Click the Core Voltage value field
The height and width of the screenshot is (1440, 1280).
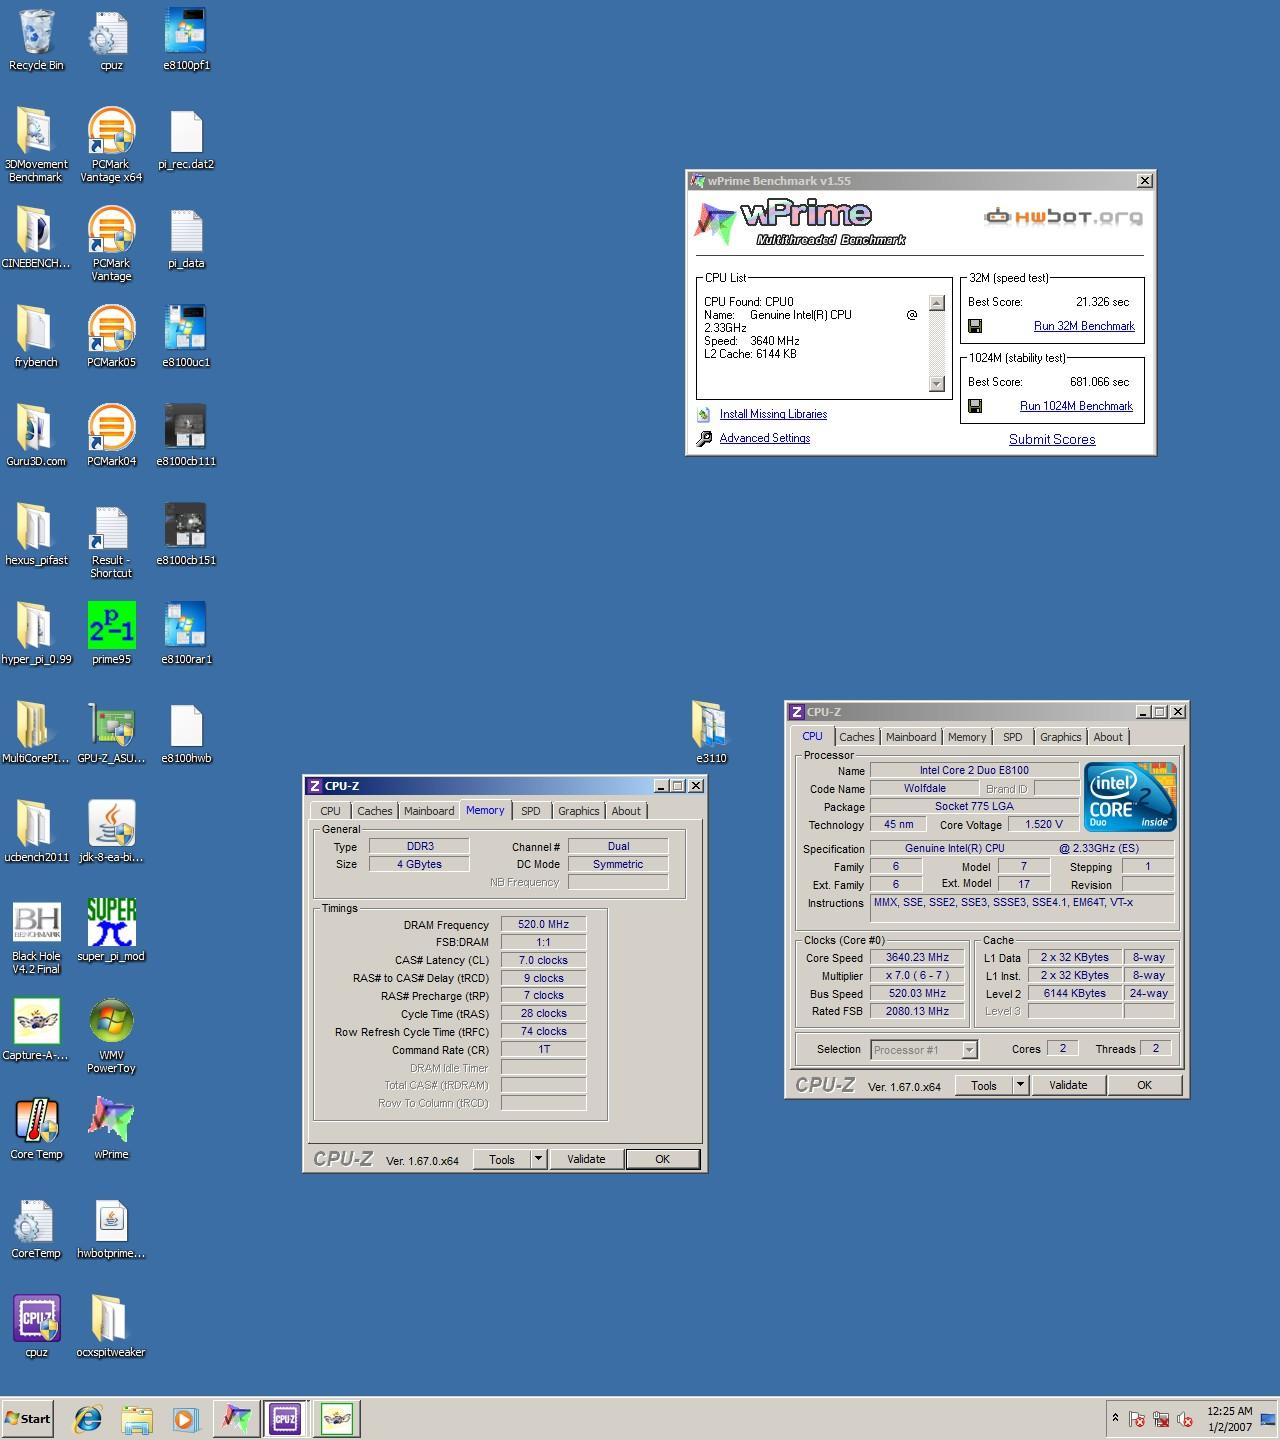click(1044, 825)
